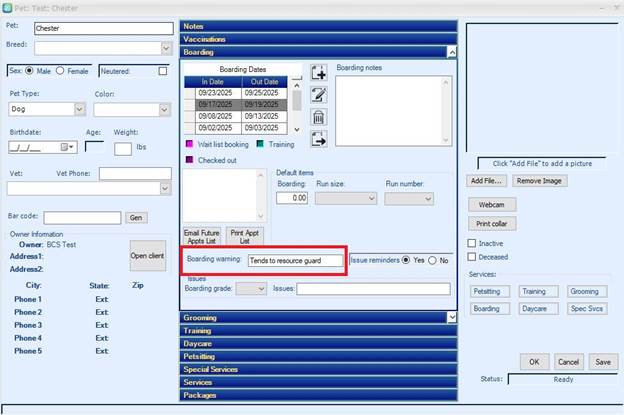The image size is (624, 415).
Task: Open the Special Services section header
Action: point(318,369)
